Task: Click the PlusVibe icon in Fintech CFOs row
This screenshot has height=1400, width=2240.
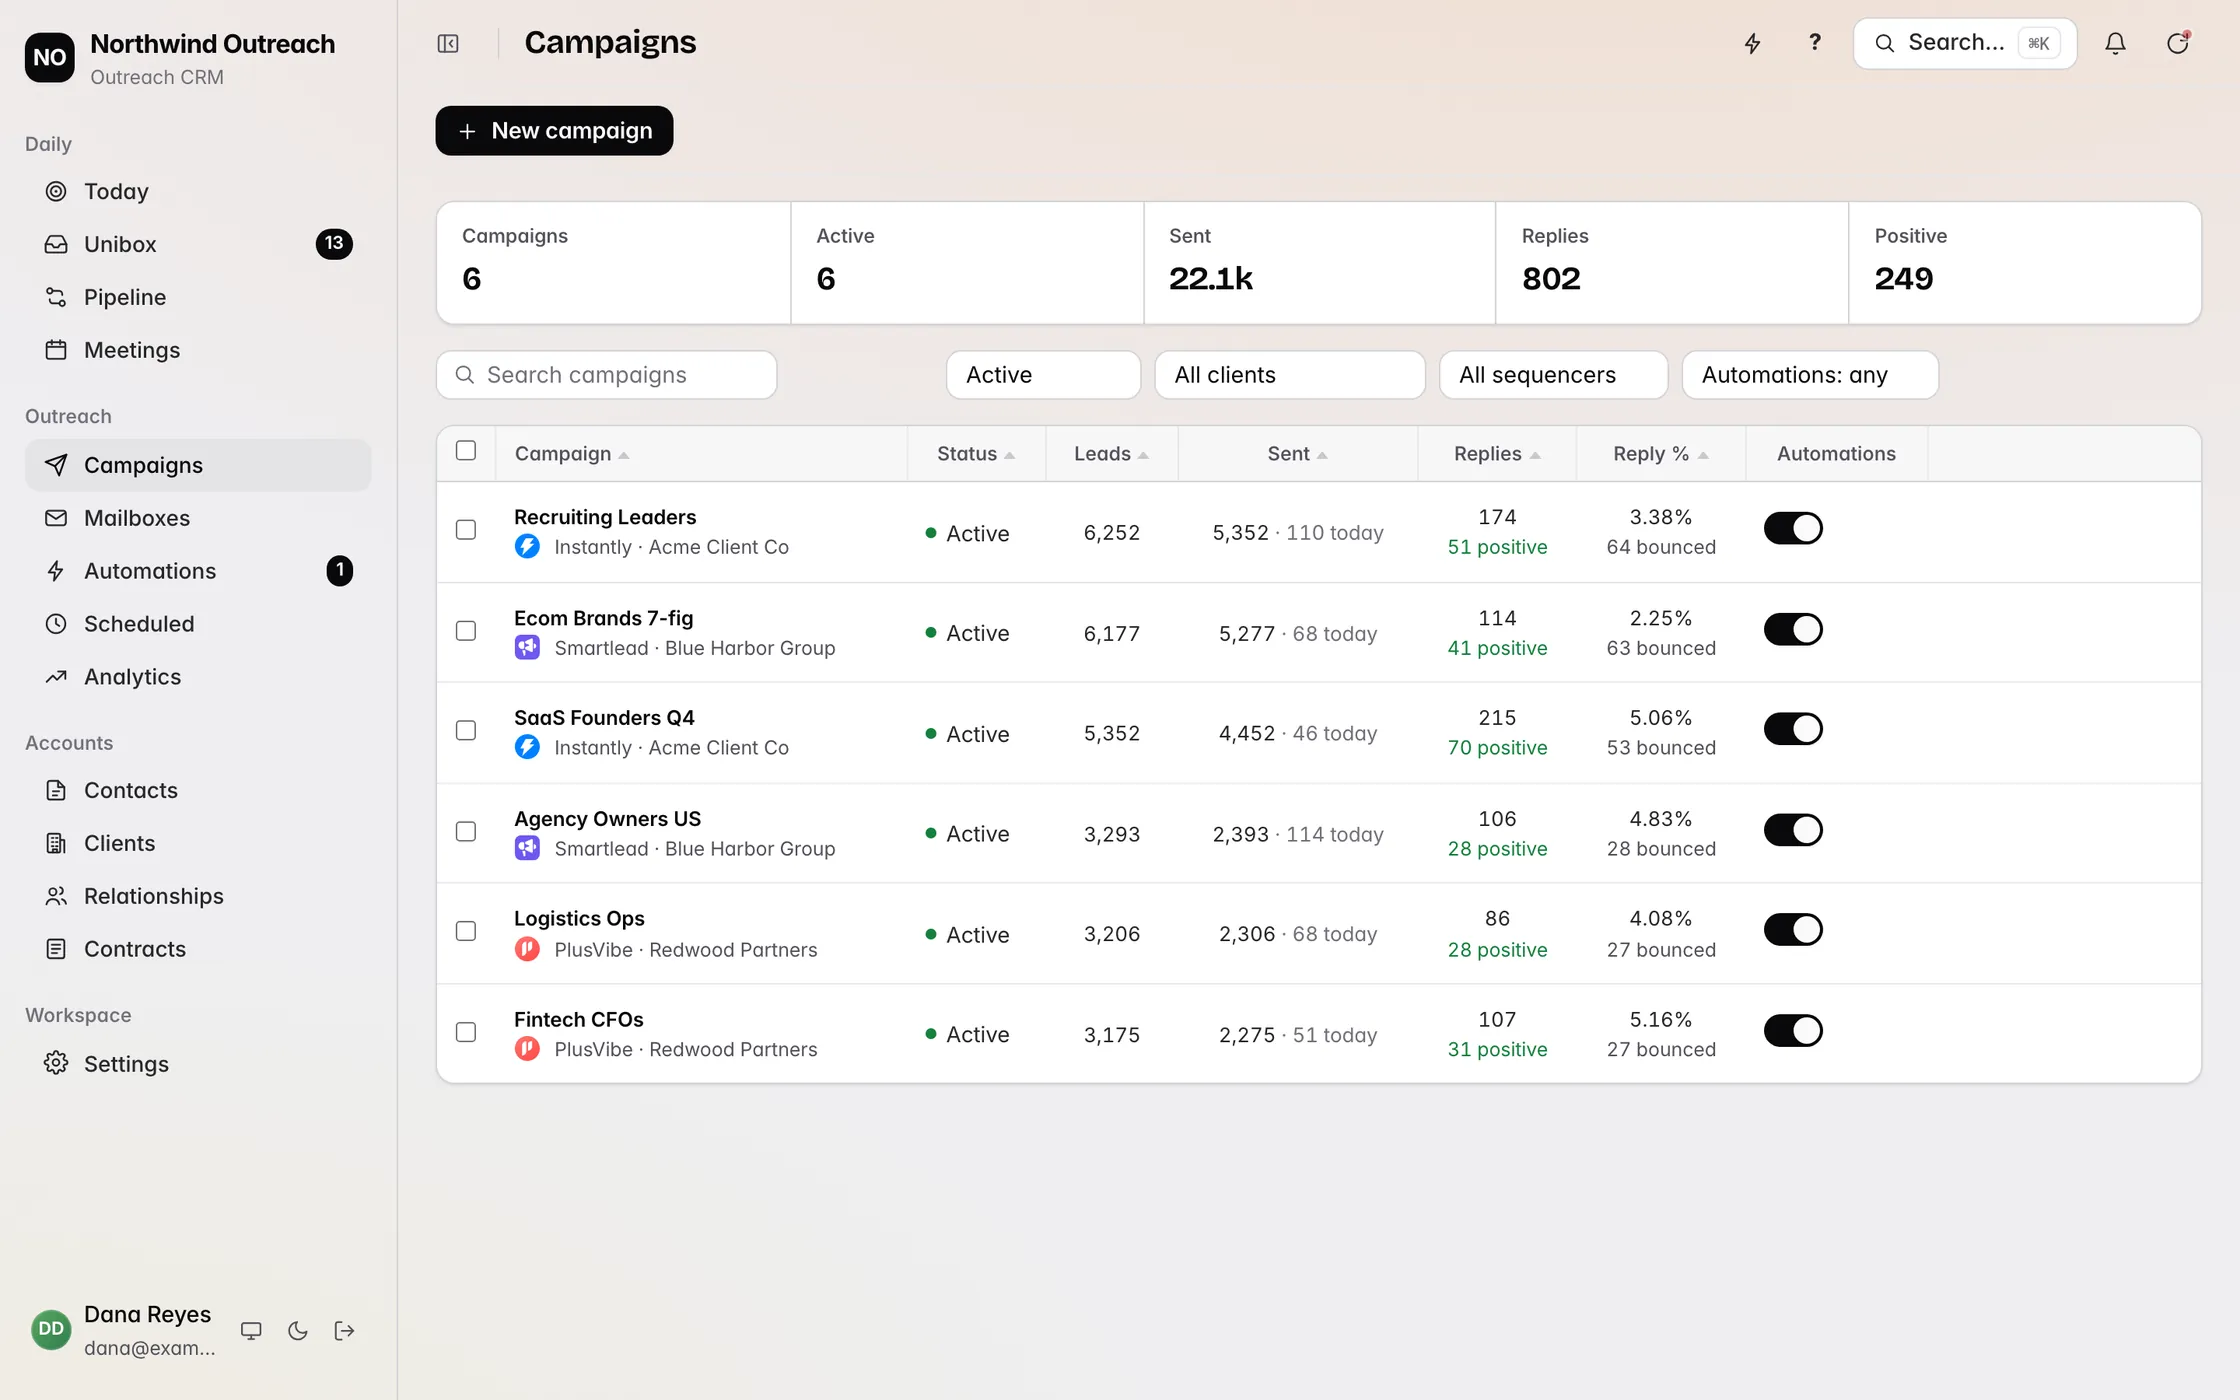Action: [527, 1049]
